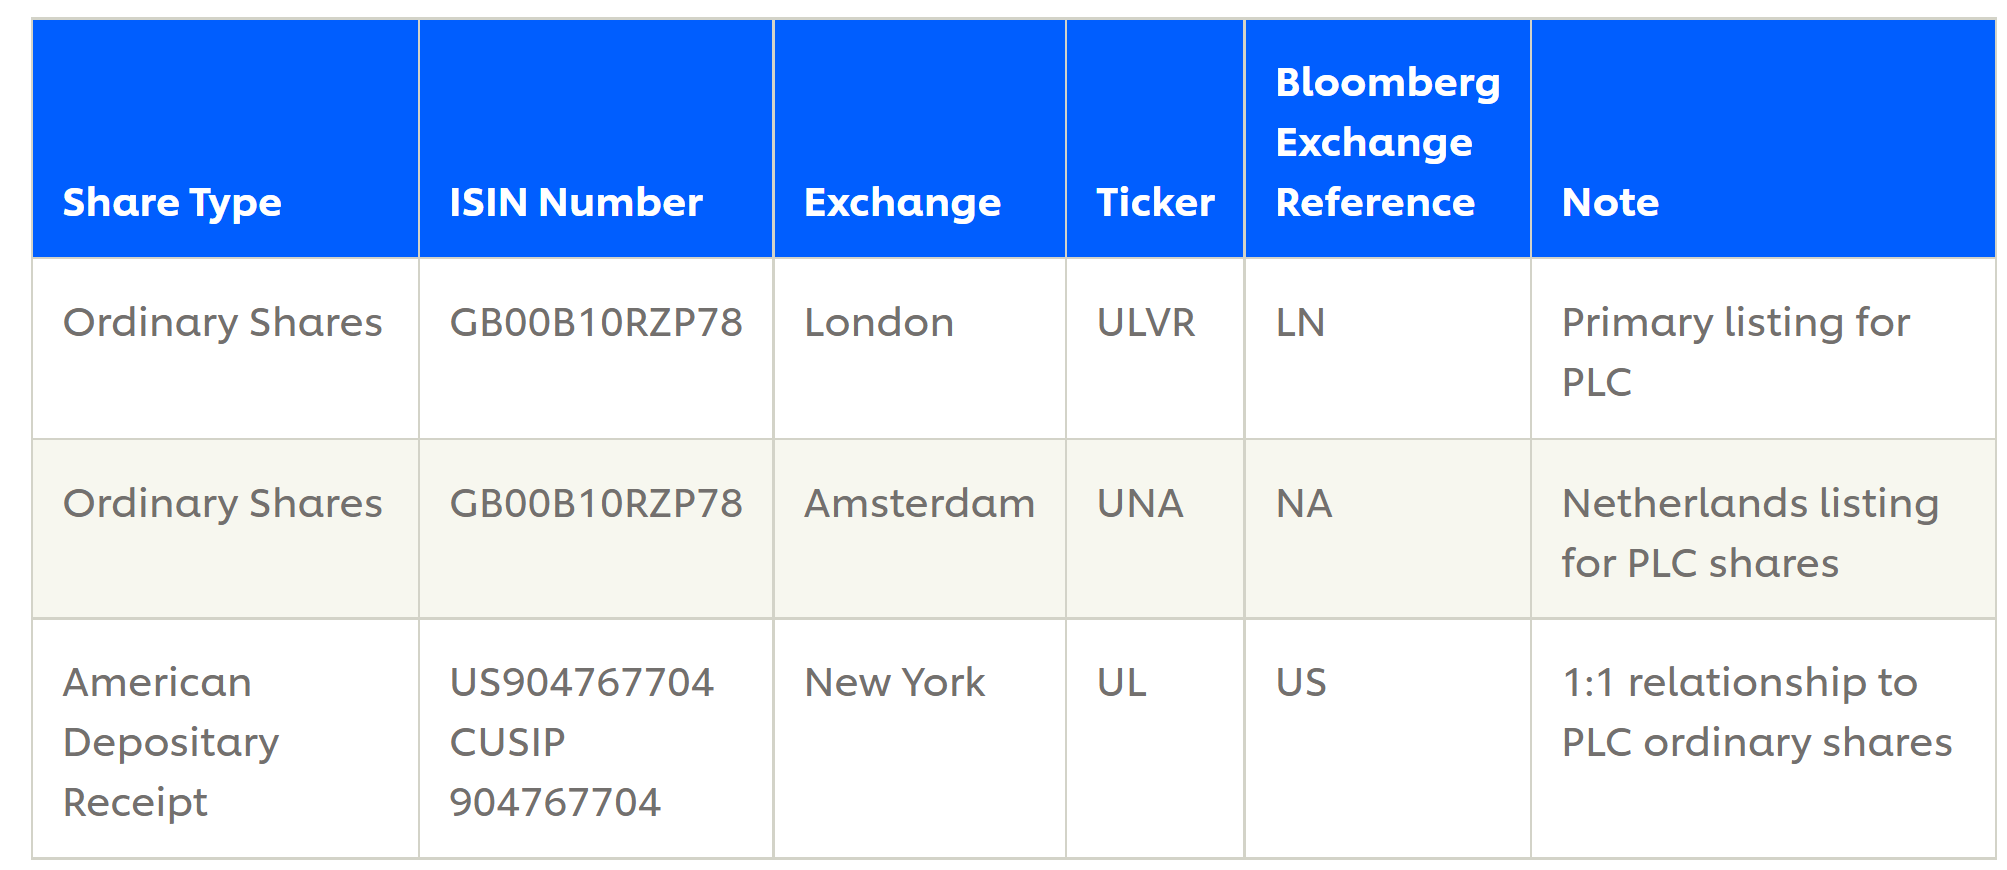Click the Bloomberg Exchange Reference header
2007x870 pixels.
pyautogui.click(x=1387, y=142)
